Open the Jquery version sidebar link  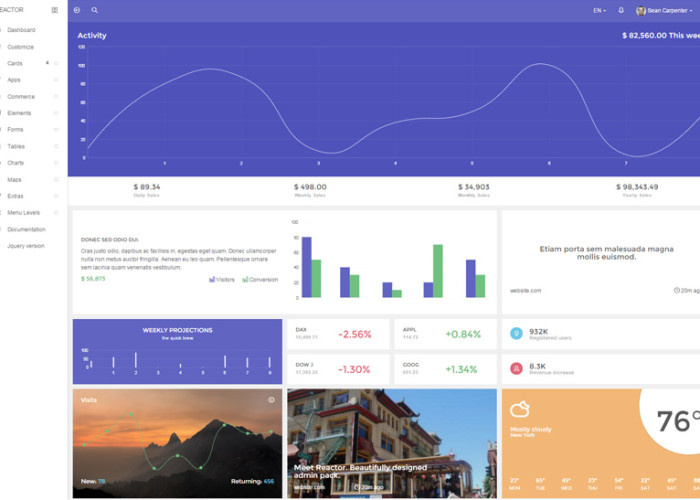coord(26,246)
